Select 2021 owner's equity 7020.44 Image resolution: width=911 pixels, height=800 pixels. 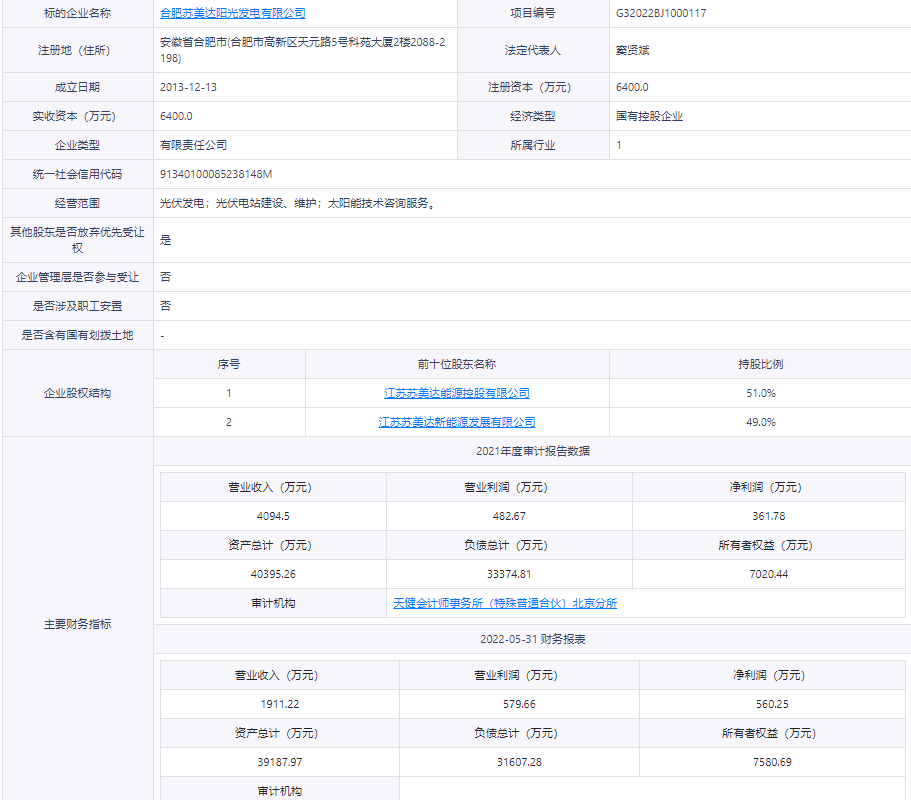click(769, 575)
